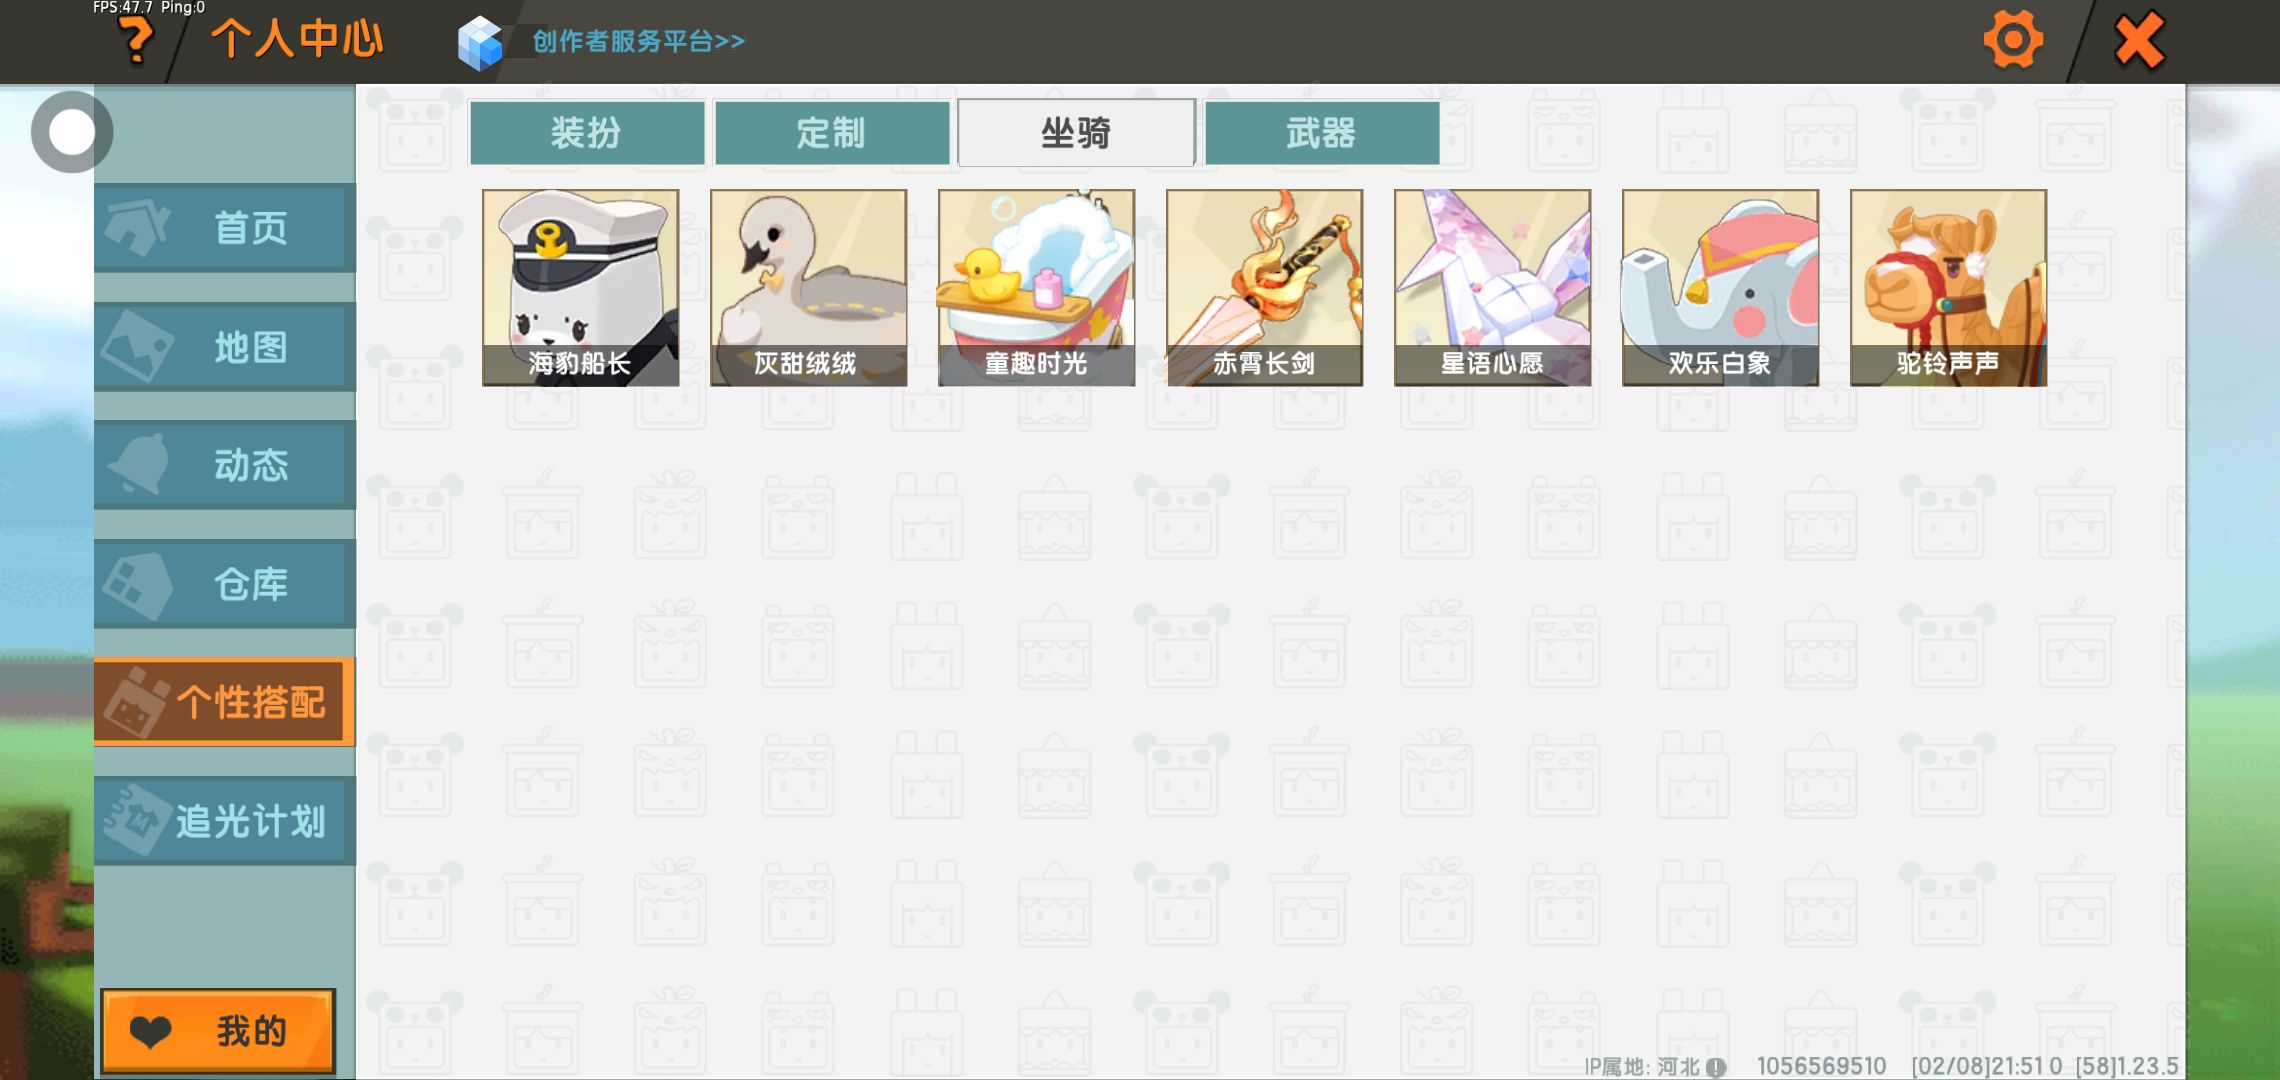Screen dimensions: 2280x1080
Task: Go to 首页 in the sidebar
Action: tap(224, 228)
